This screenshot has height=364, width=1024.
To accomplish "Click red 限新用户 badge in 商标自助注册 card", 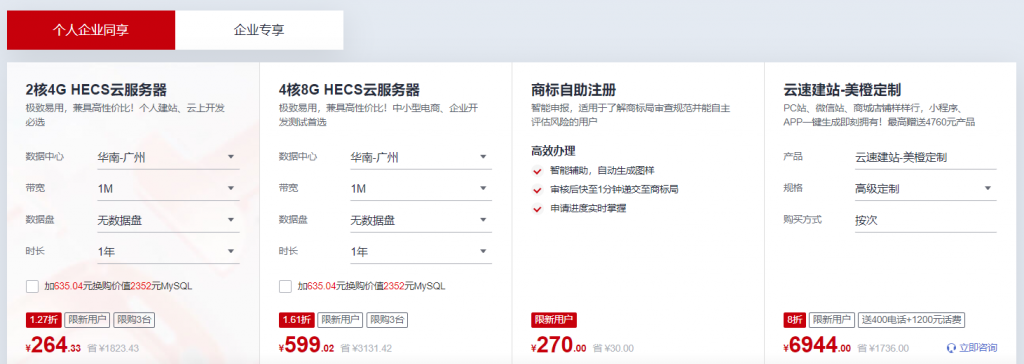I will coord(554,320).
